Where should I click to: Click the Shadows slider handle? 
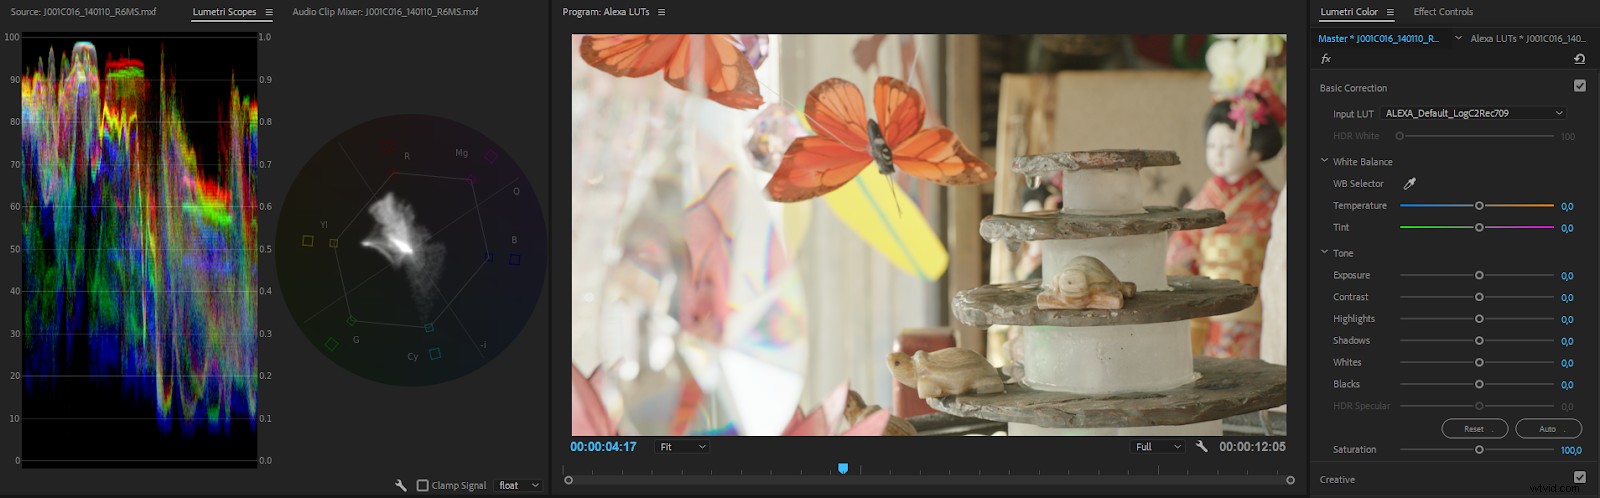[1479, 341]
